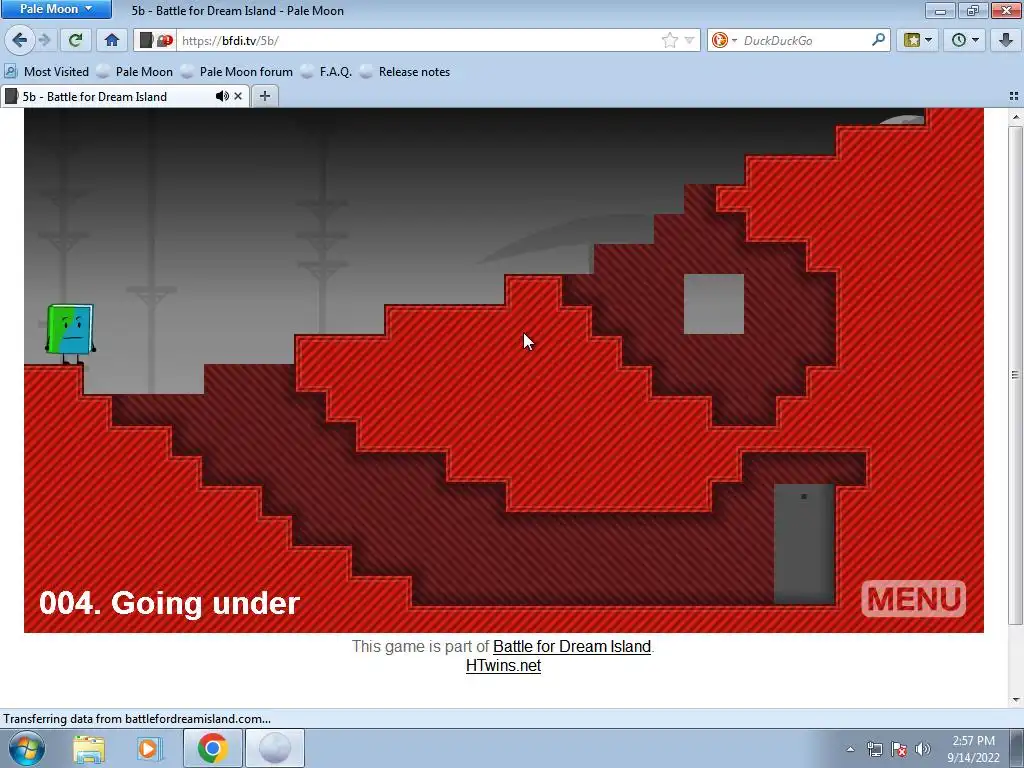Open the Battle for Dream Island link

(572, 647)
